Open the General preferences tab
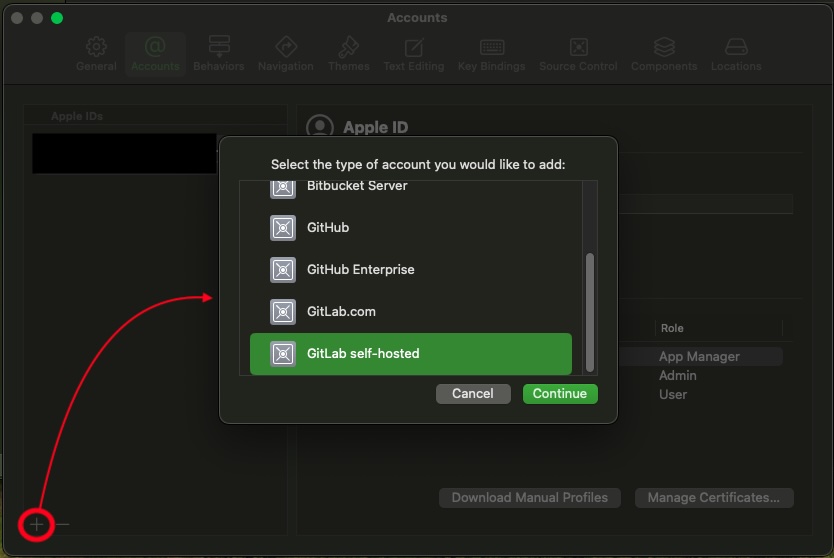This screenshot has height=558, width=834. [96, 54]
